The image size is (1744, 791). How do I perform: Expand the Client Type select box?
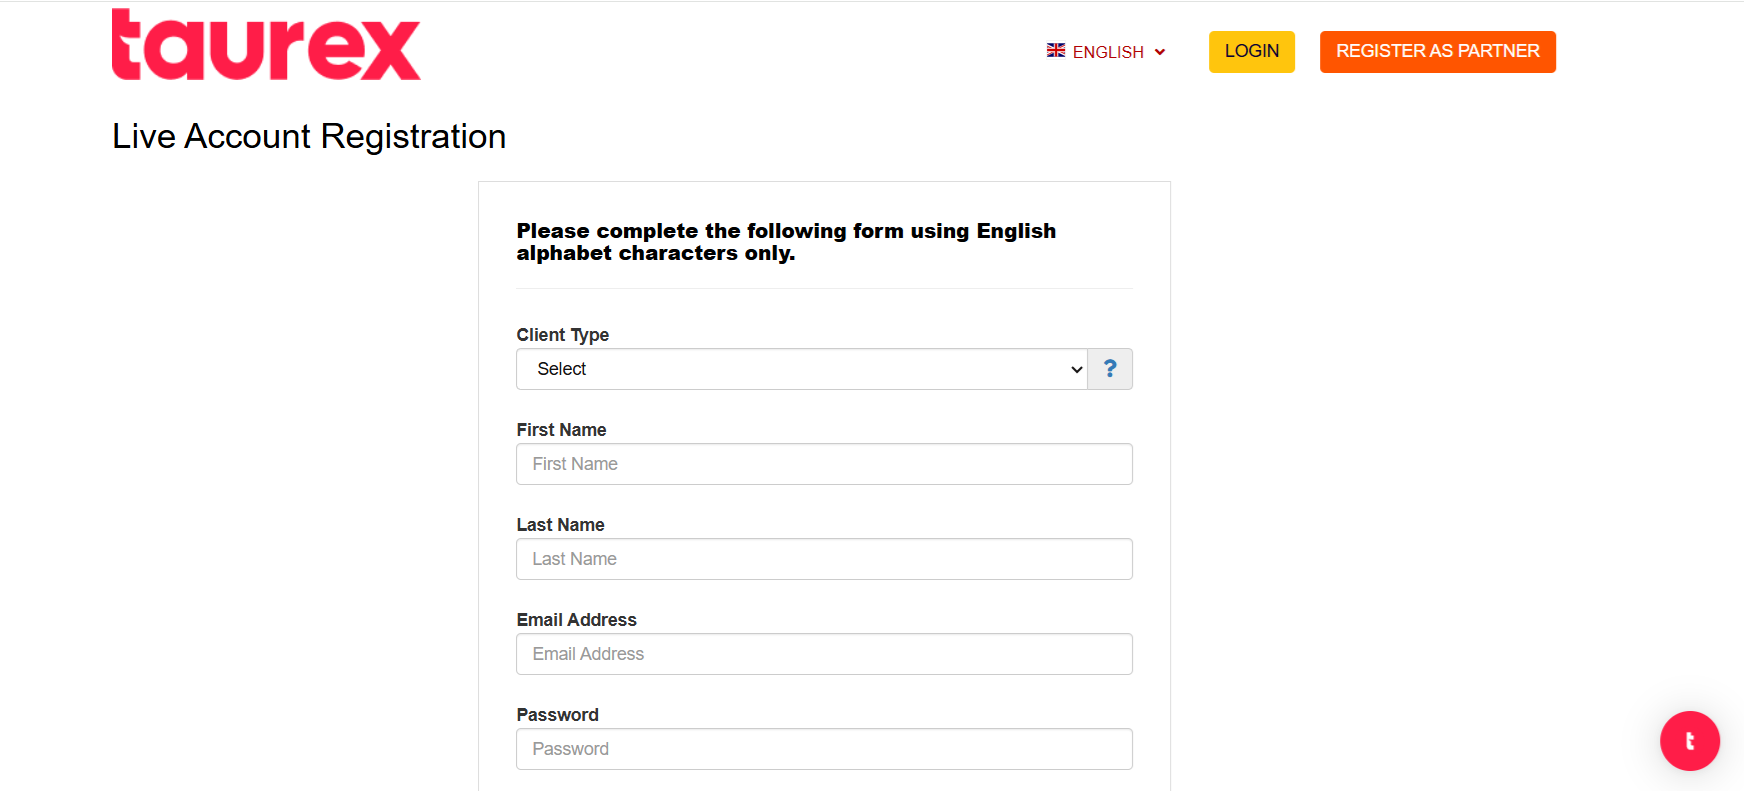click(x=802, y=369)
